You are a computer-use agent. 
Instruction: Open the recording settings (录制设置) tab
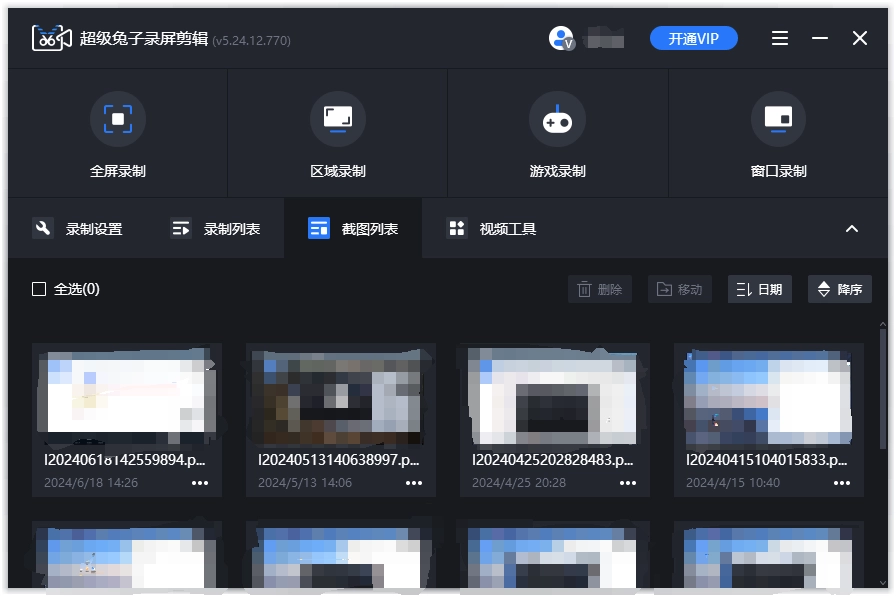point(78,229)
